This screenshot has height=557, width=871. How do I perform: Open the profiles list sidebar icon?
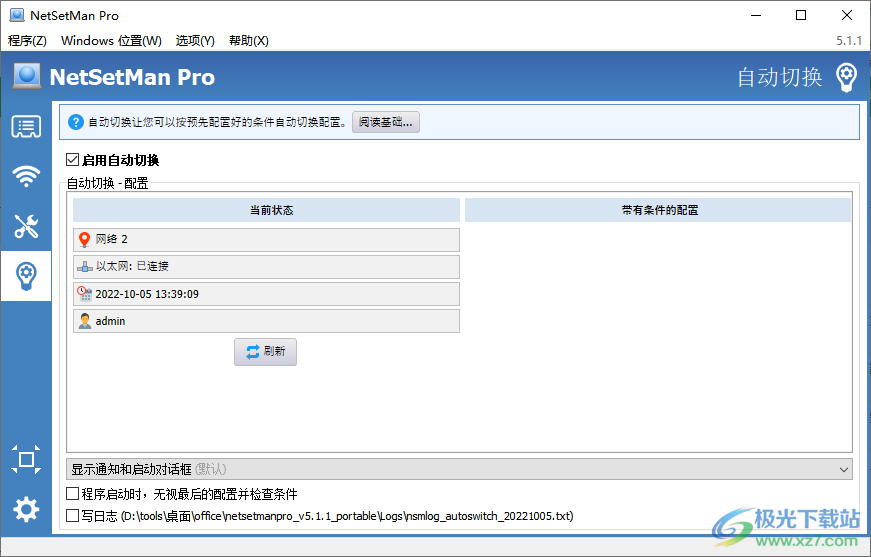coord(26,127)
